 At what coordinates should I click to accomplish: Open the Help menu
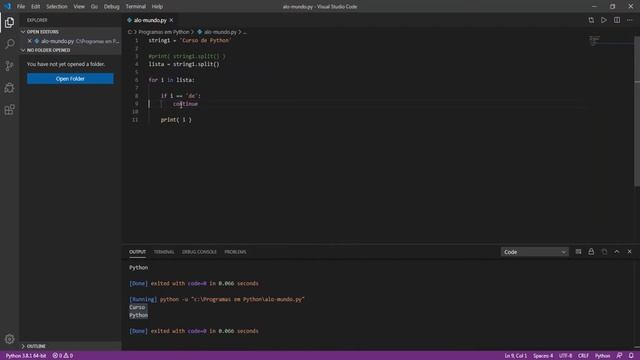(157, 7)
